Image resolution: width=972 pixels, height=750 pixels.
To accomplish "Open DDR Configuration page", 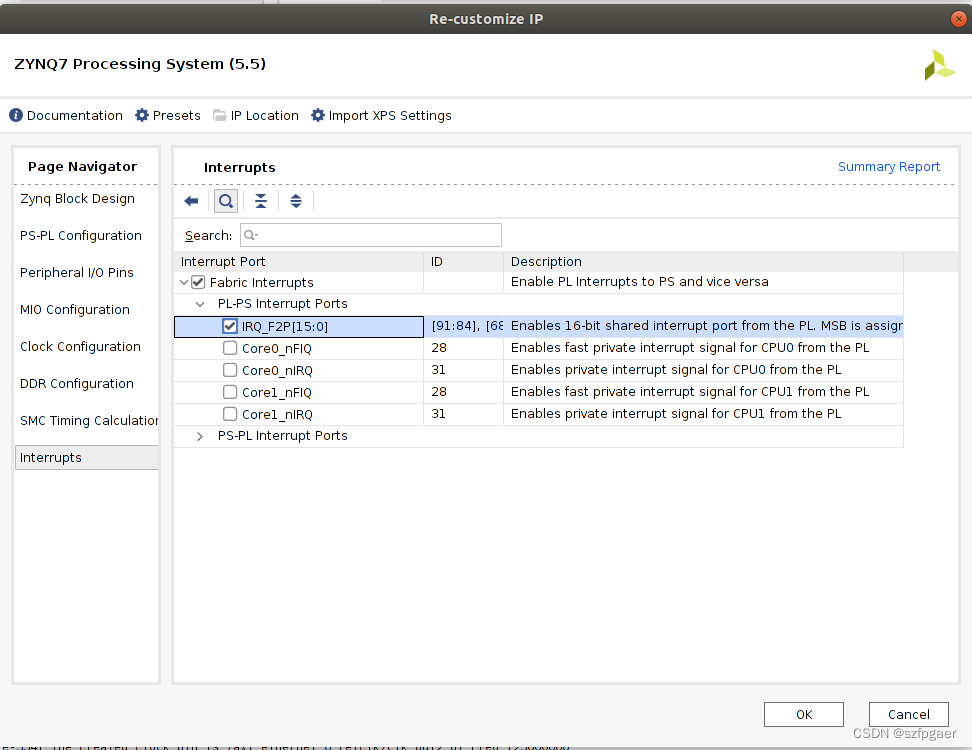I will click(x=77, y=384).
